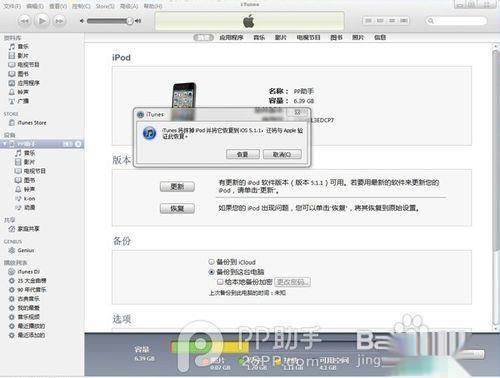Open k-on playlist on device

click(25, 198)
